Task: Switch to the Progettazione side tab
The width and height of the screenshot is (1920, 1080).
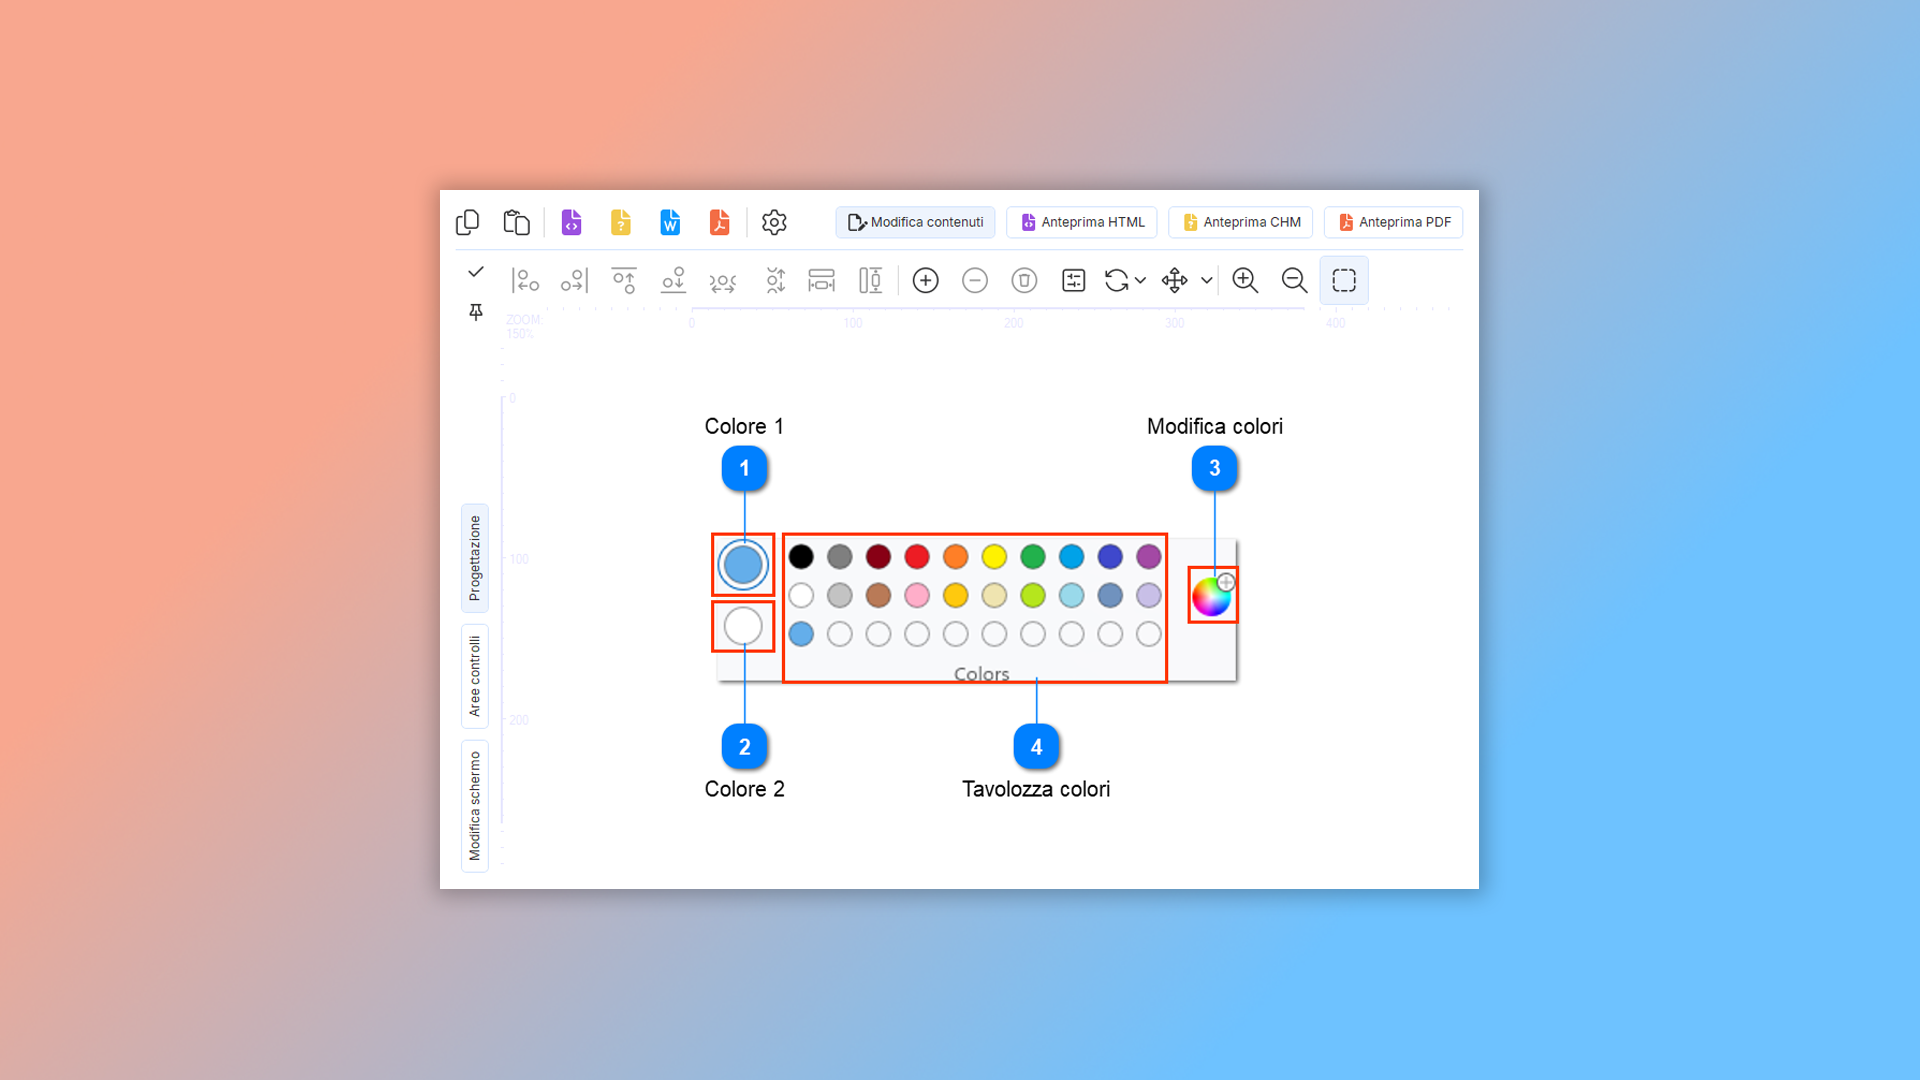Action: pyautogui.click(x=475, y=558)
